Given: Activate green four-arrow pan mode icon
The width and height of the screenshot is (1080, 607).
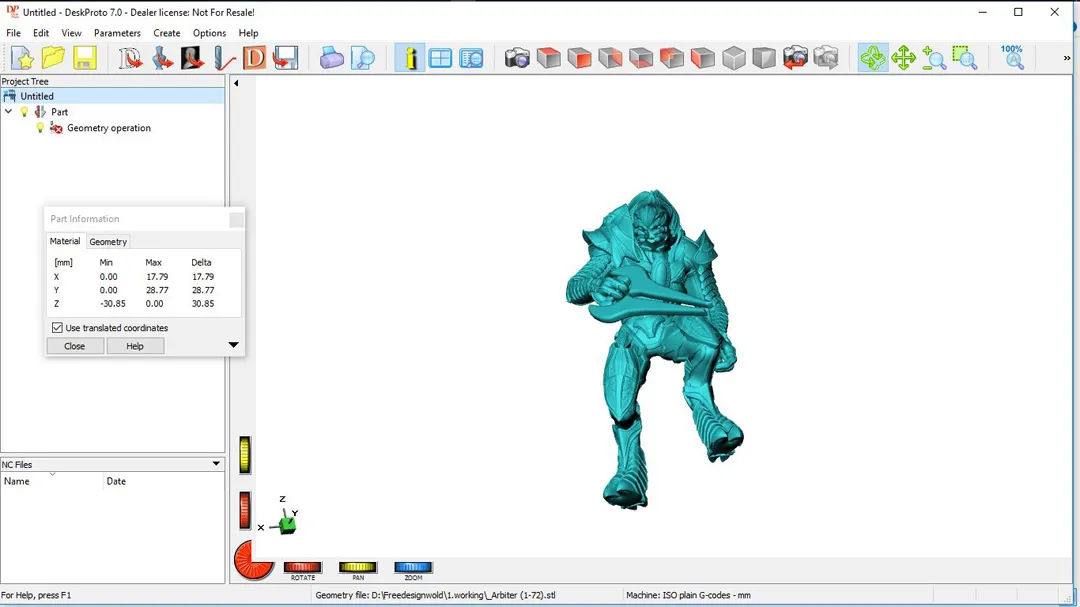Looking at the screenshot, I should coord(903,58).
